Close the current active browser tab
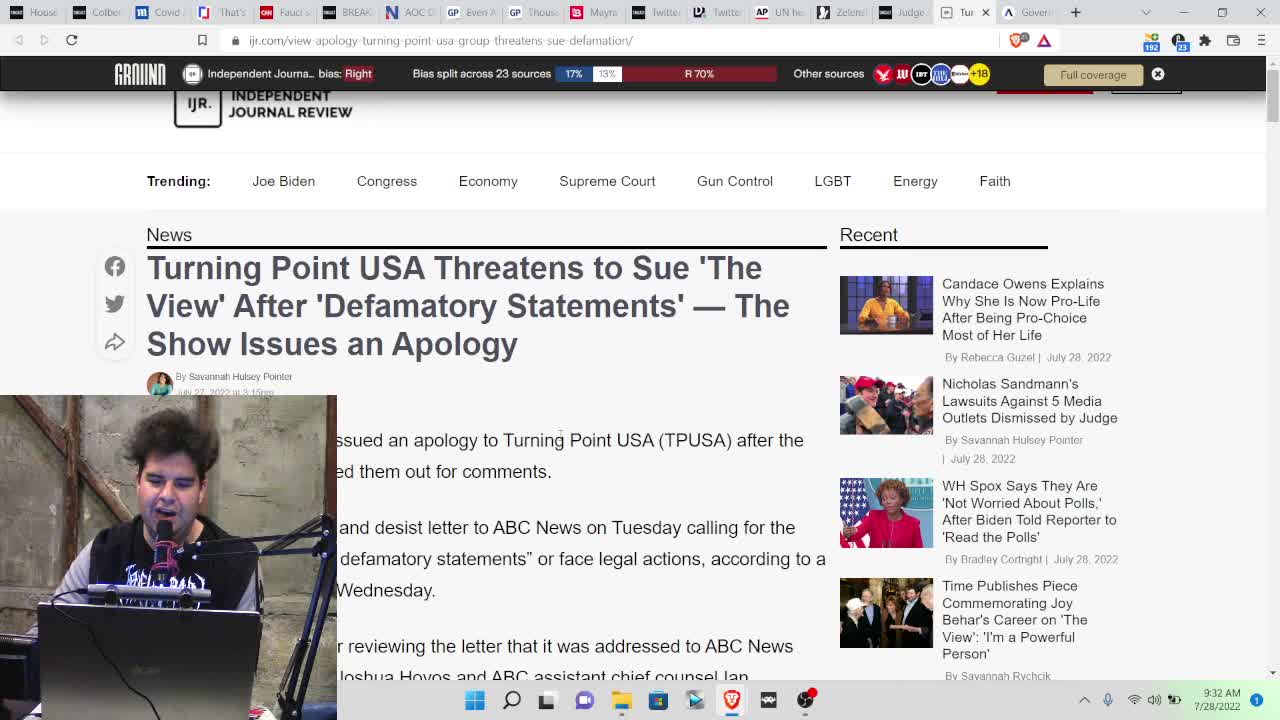1280x720 pixels. (x=986, y=13)
